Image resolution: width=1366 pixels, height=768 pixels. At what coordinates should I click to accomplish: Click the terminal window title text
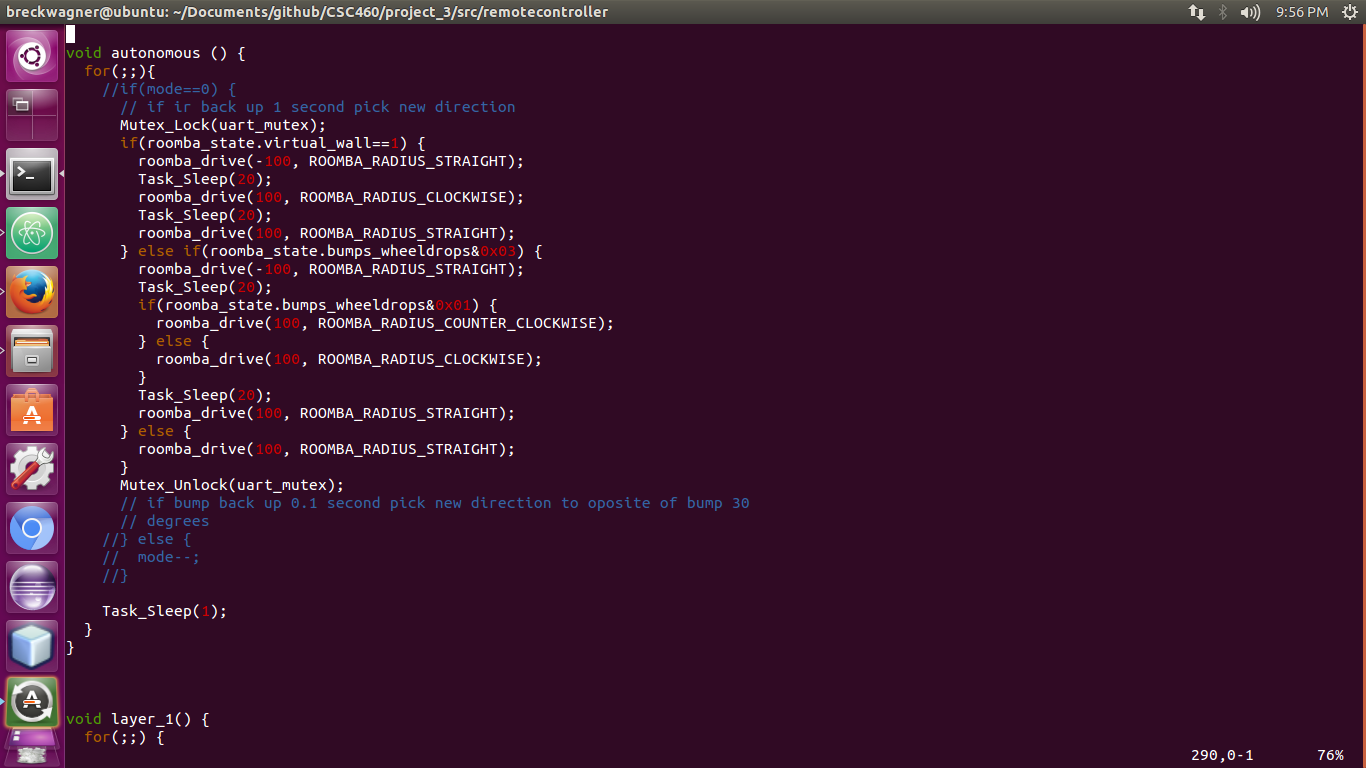307,12
